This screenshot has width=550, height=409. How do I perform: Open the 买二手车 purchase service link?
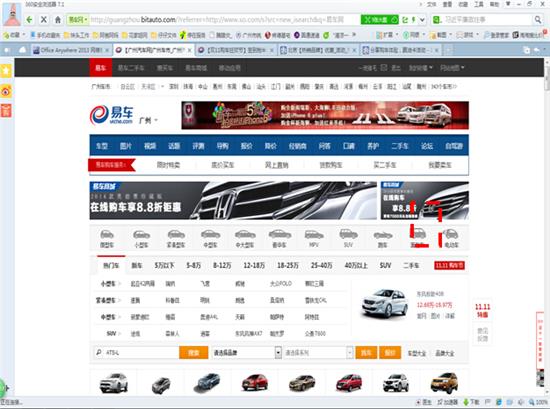[385, 165]
